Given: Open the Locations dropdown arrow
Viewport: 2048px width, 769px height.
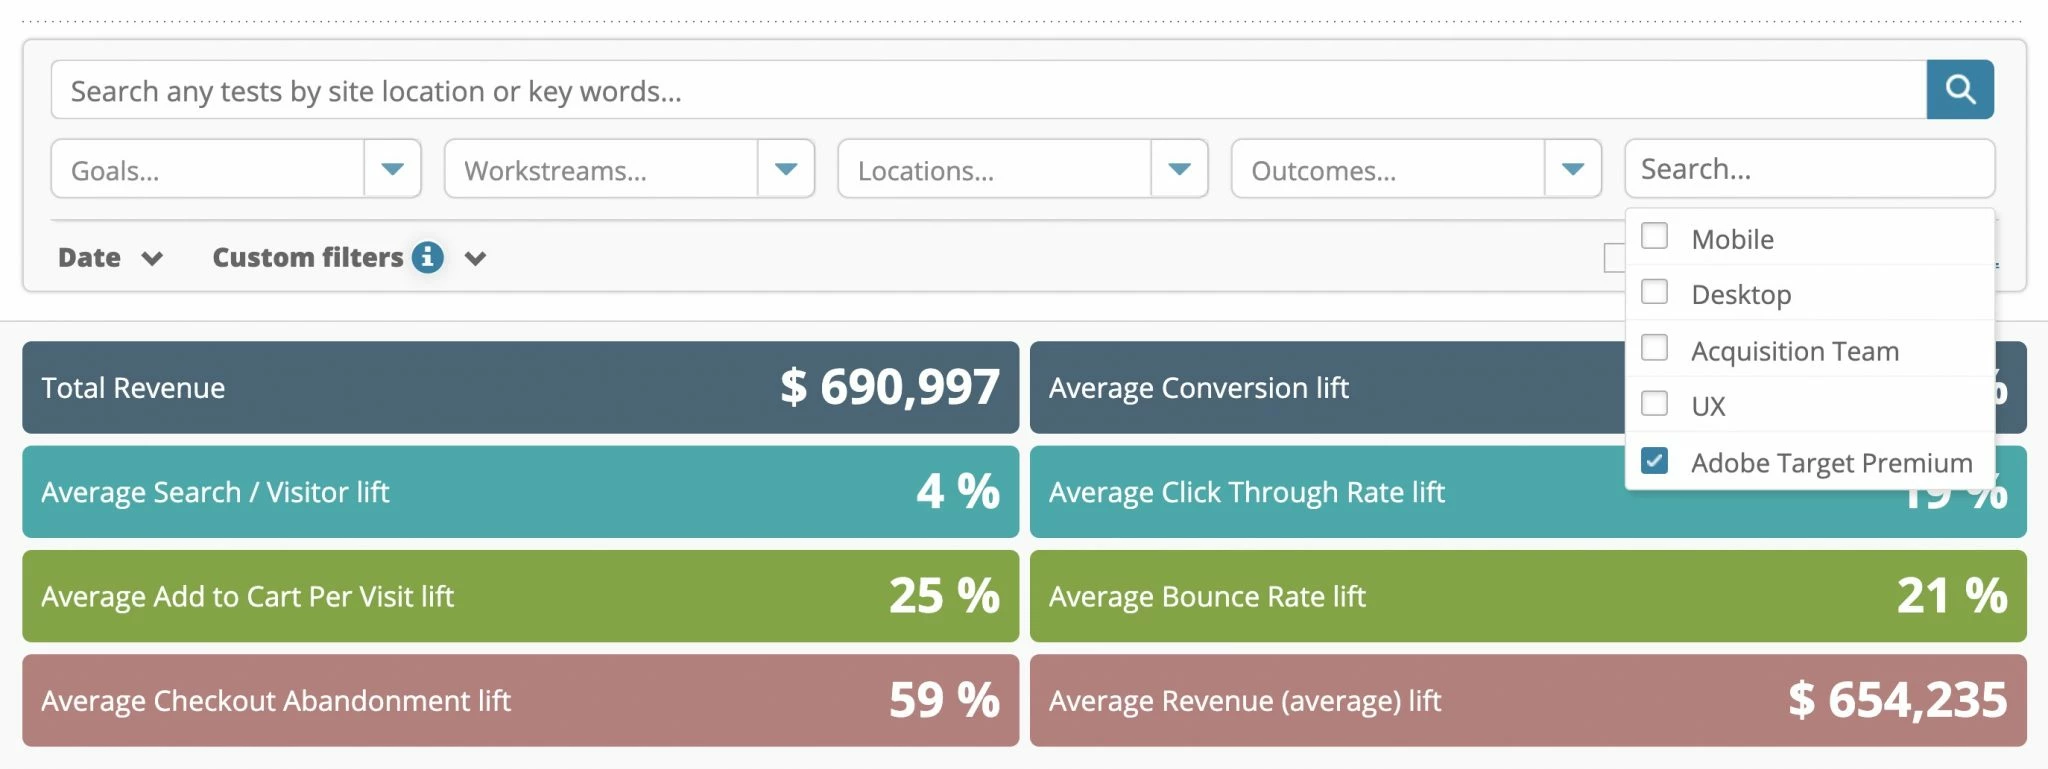Looking at the screenshot, I should point(1179,169).
